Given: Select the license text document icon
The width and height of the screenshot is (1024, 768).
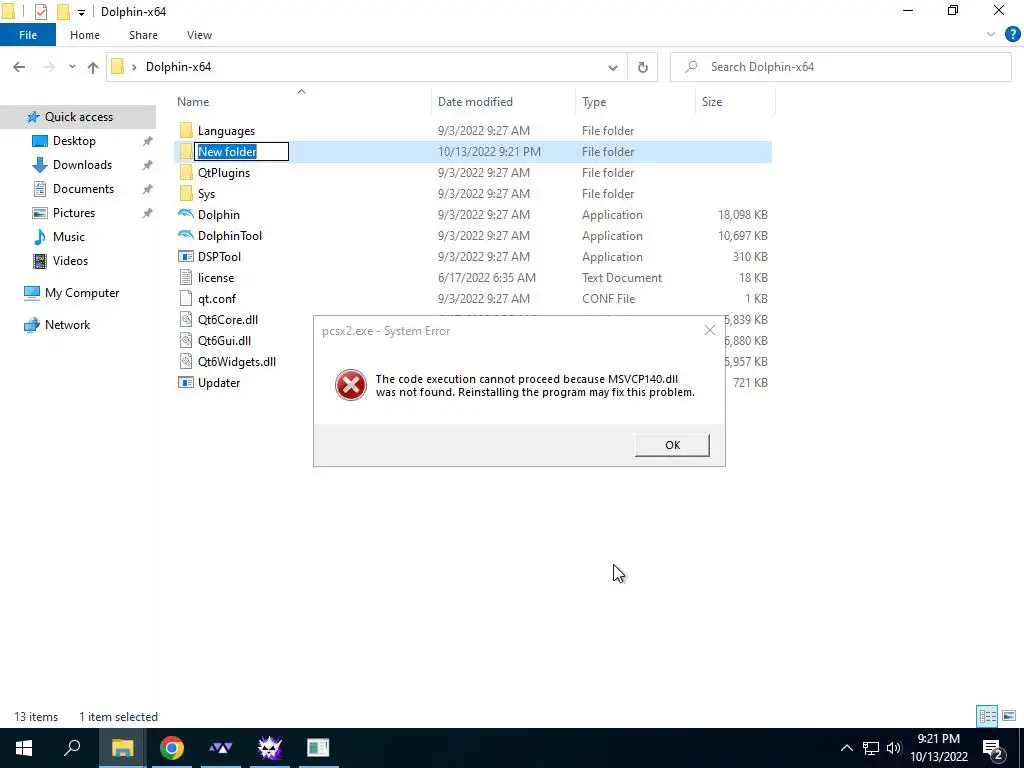Looking at the screenshot, I should click(x=186, y=278).
